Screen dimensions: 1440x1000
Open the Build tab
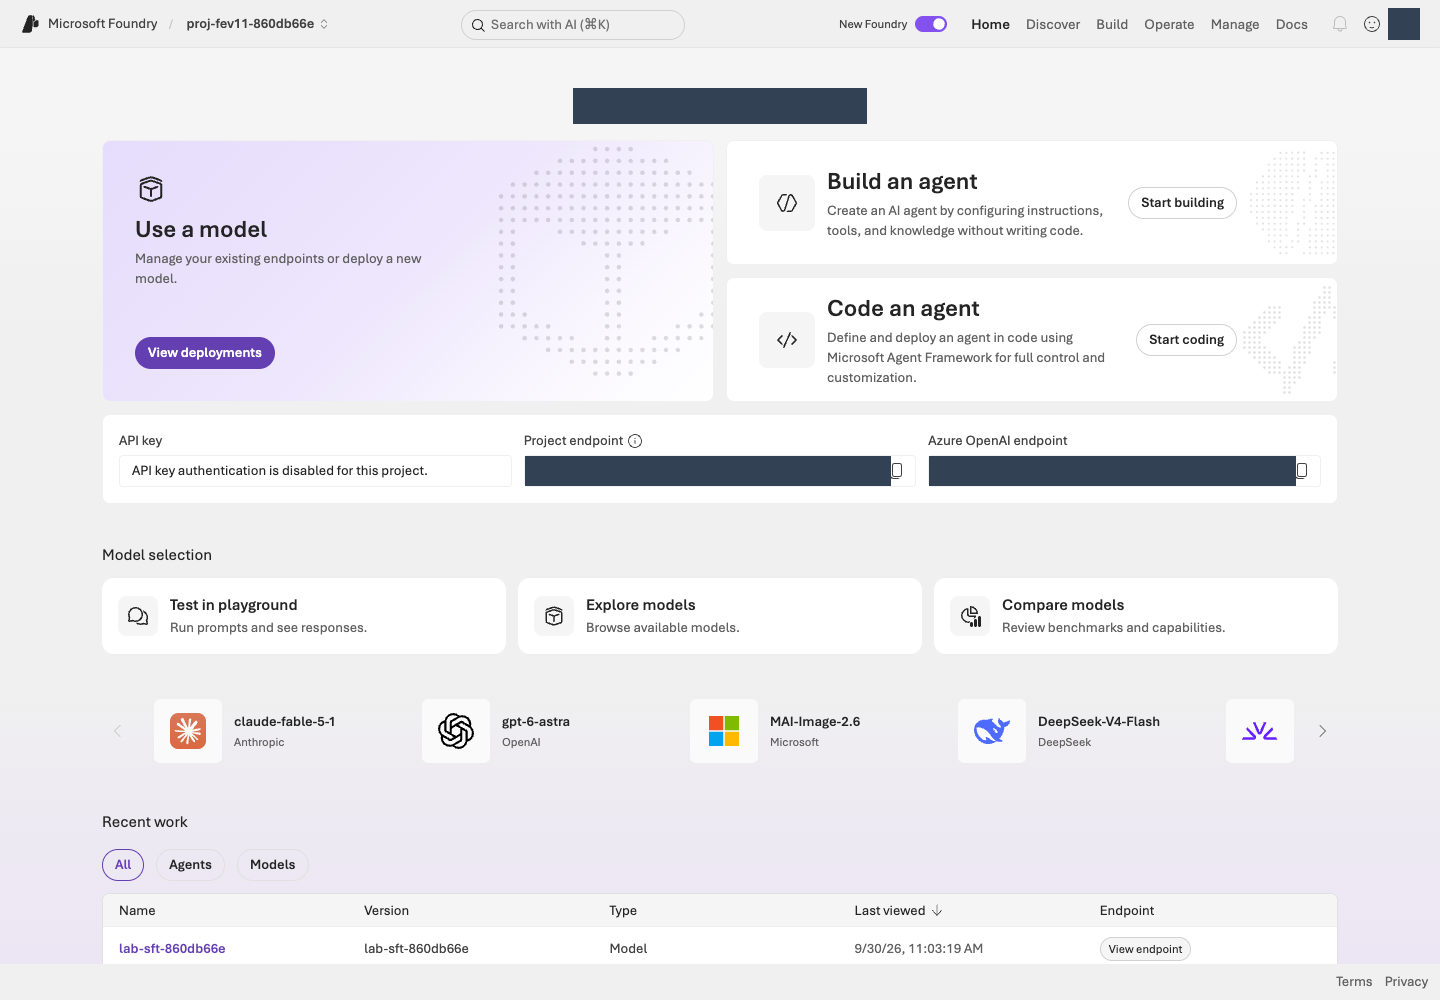[x=1112, y=24]
